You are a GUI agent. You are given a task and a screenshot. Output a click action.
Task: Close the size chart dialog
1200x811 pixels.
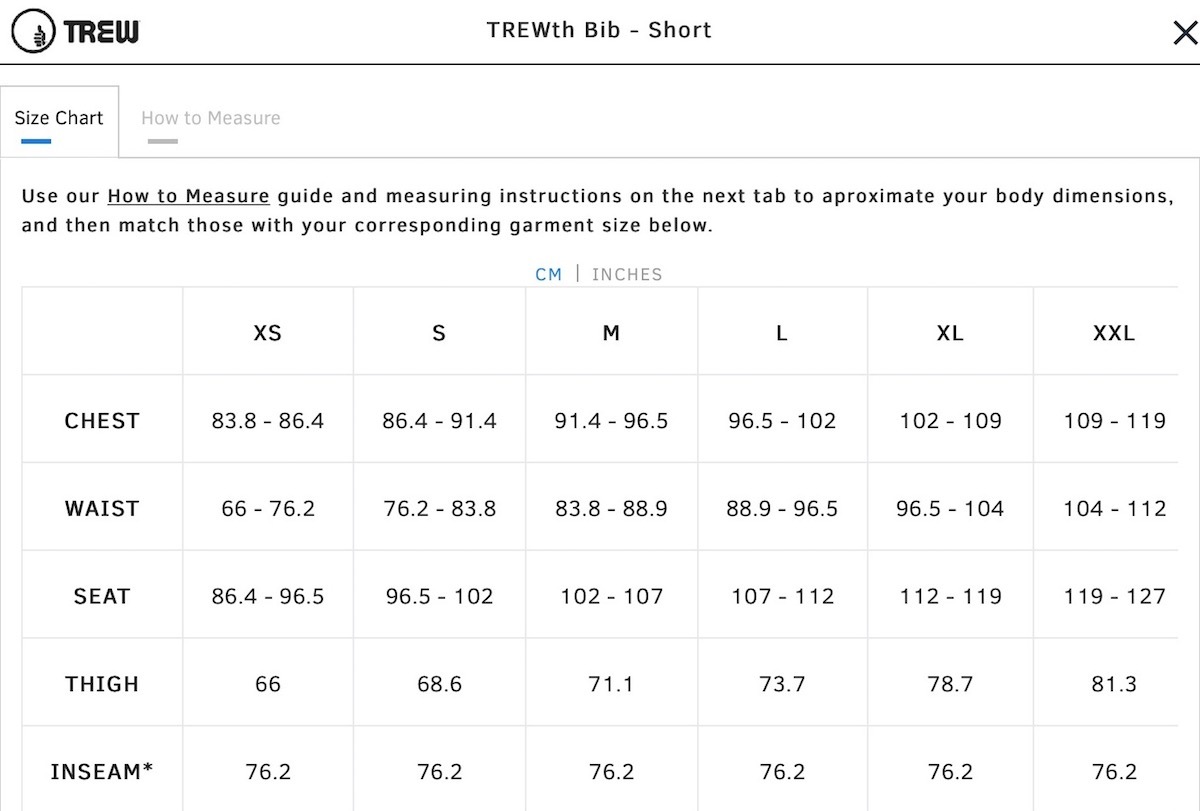click(x=1185, y=34)
